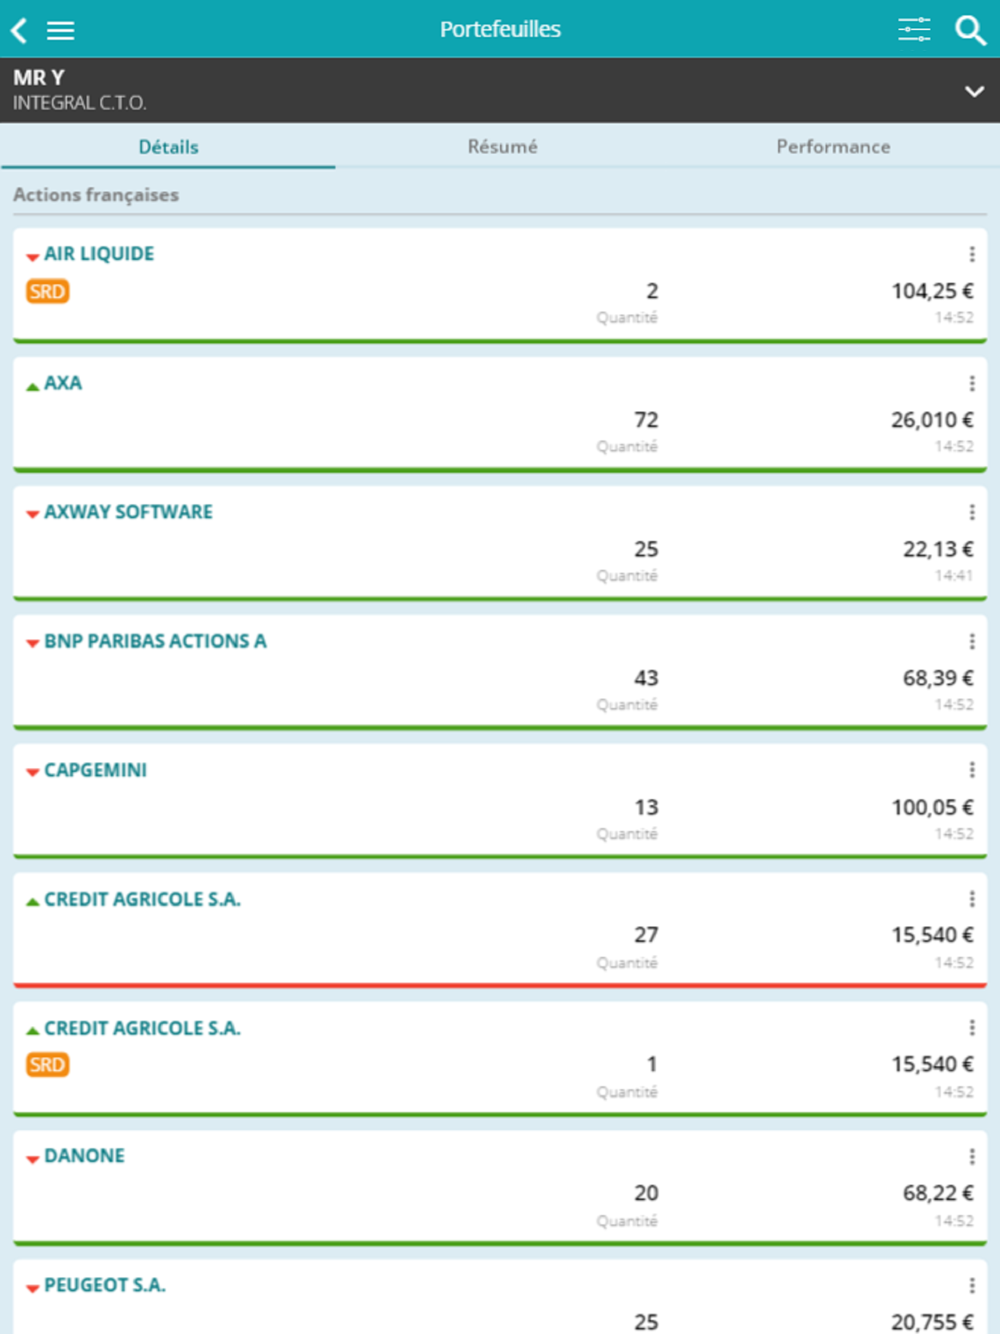Open the PEUGEOT S.A. stock link
This screenshot has width=1000, height=1334.
(105, 1285)
